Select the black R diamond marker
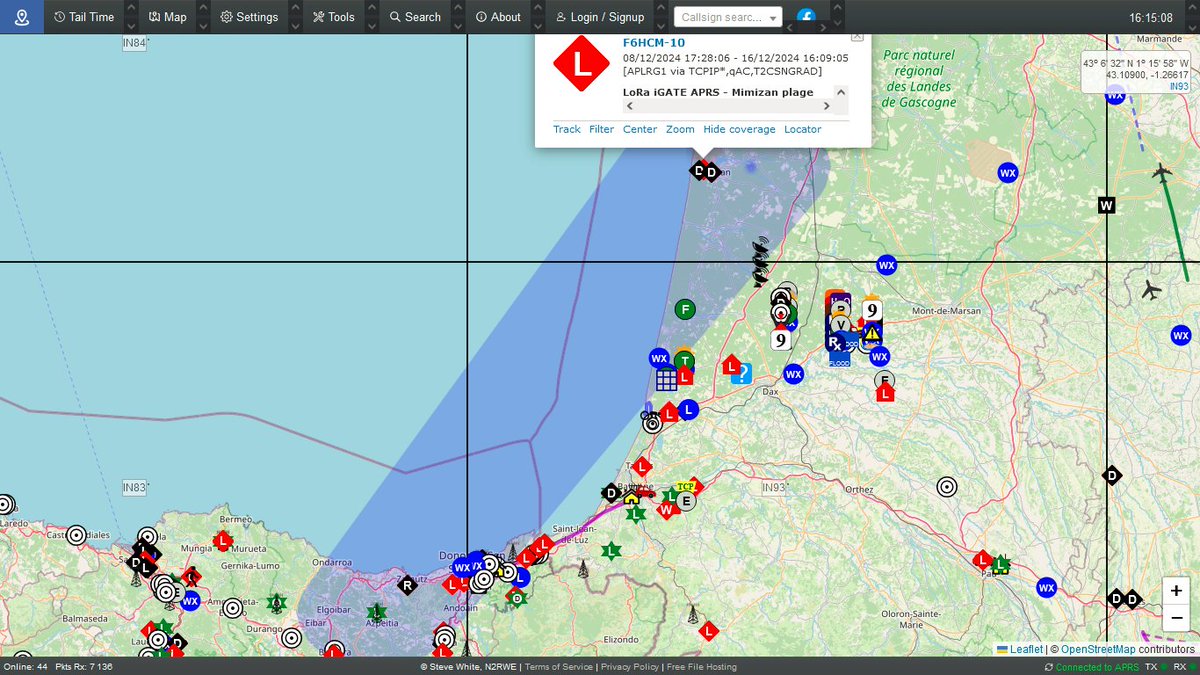The width and height of the screenshot is (1200, 675). 407,585
